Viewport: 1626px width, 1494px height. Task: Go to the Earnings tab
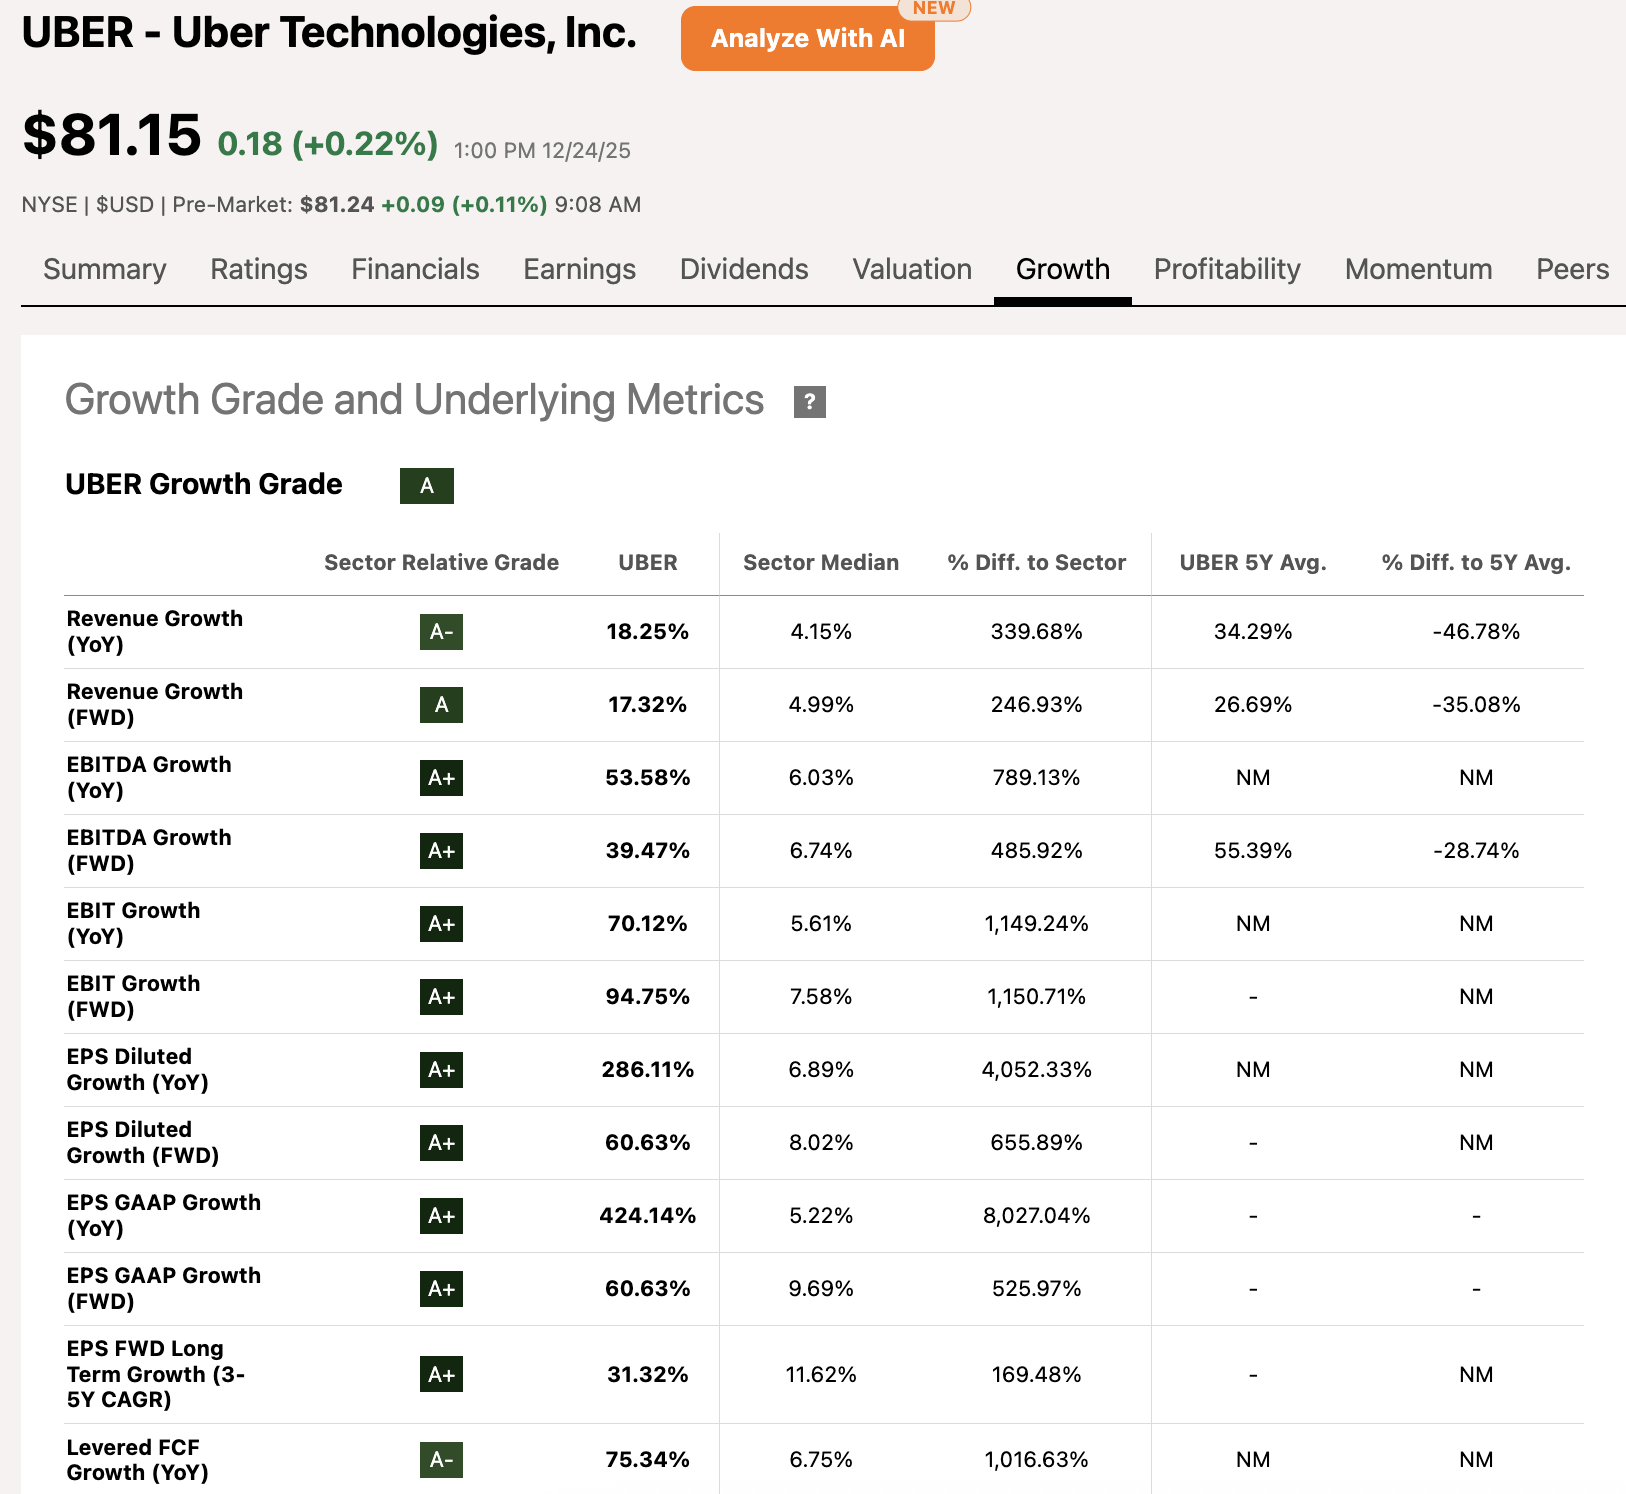(x=580, y=269)
